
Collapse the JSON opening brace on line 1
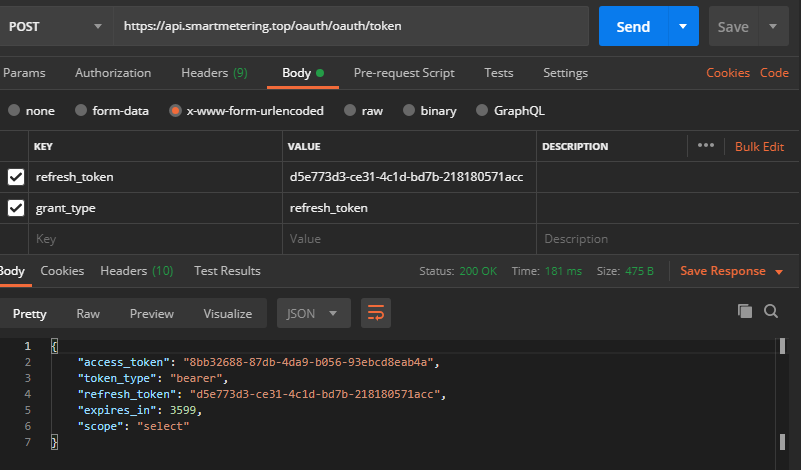[x=54, y=346]
